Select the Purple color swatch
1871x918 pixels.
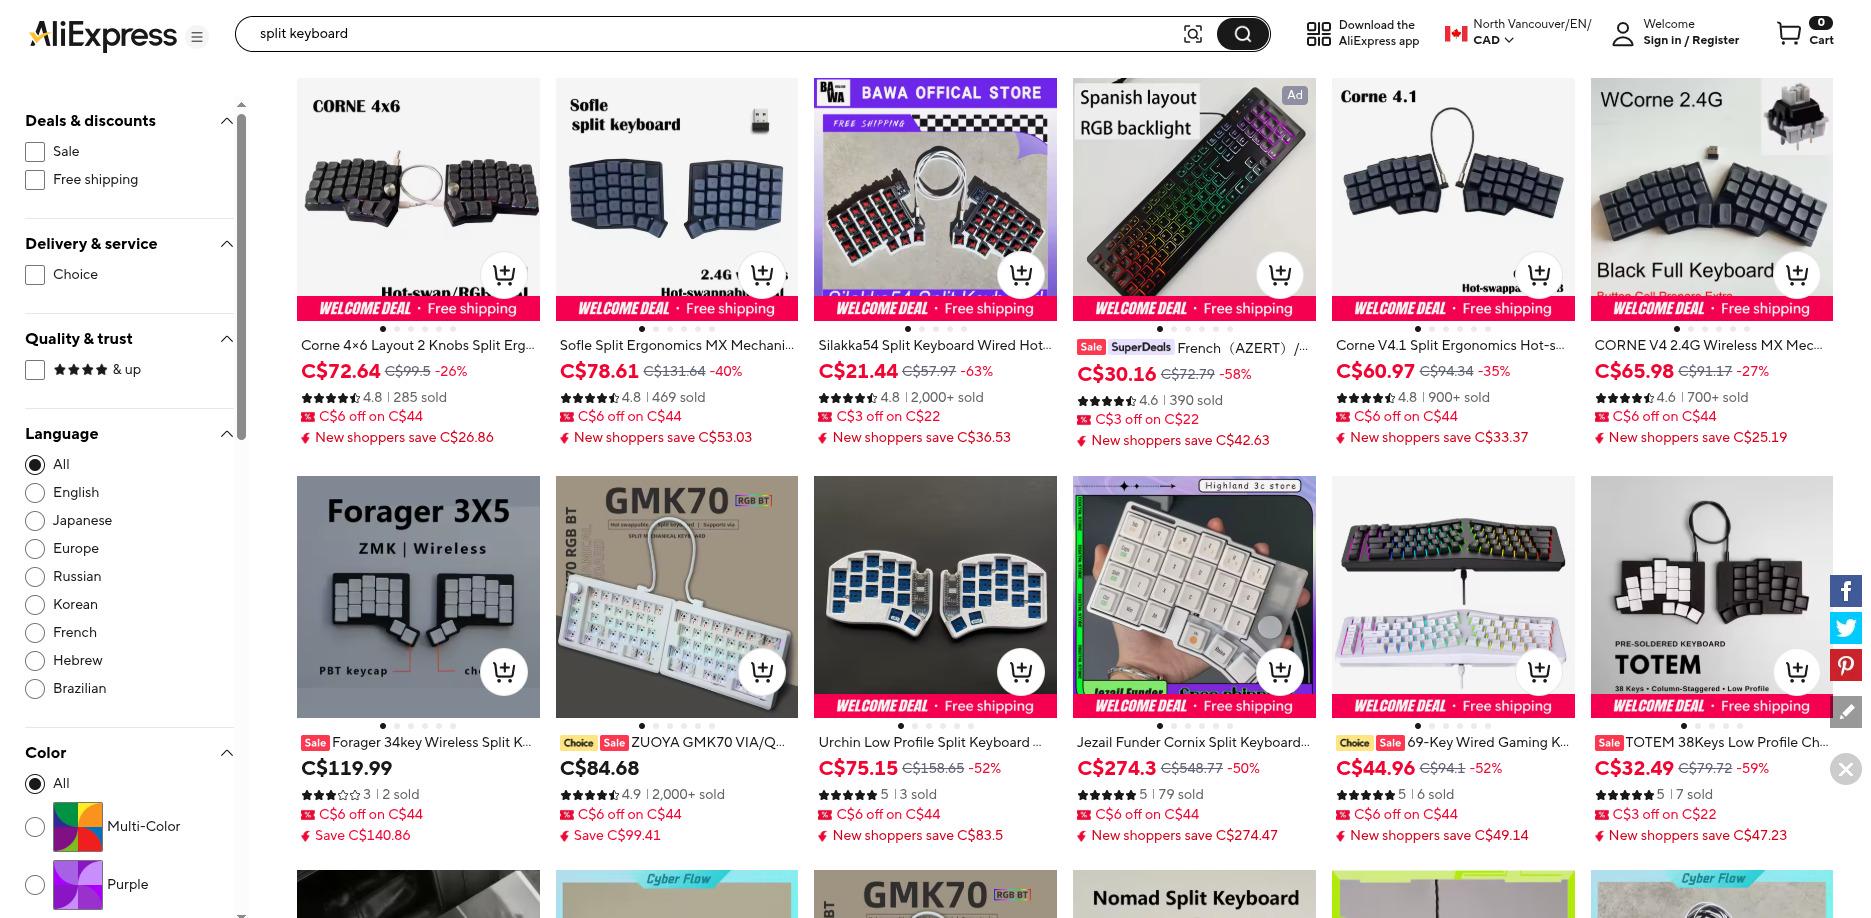point(78,884)
